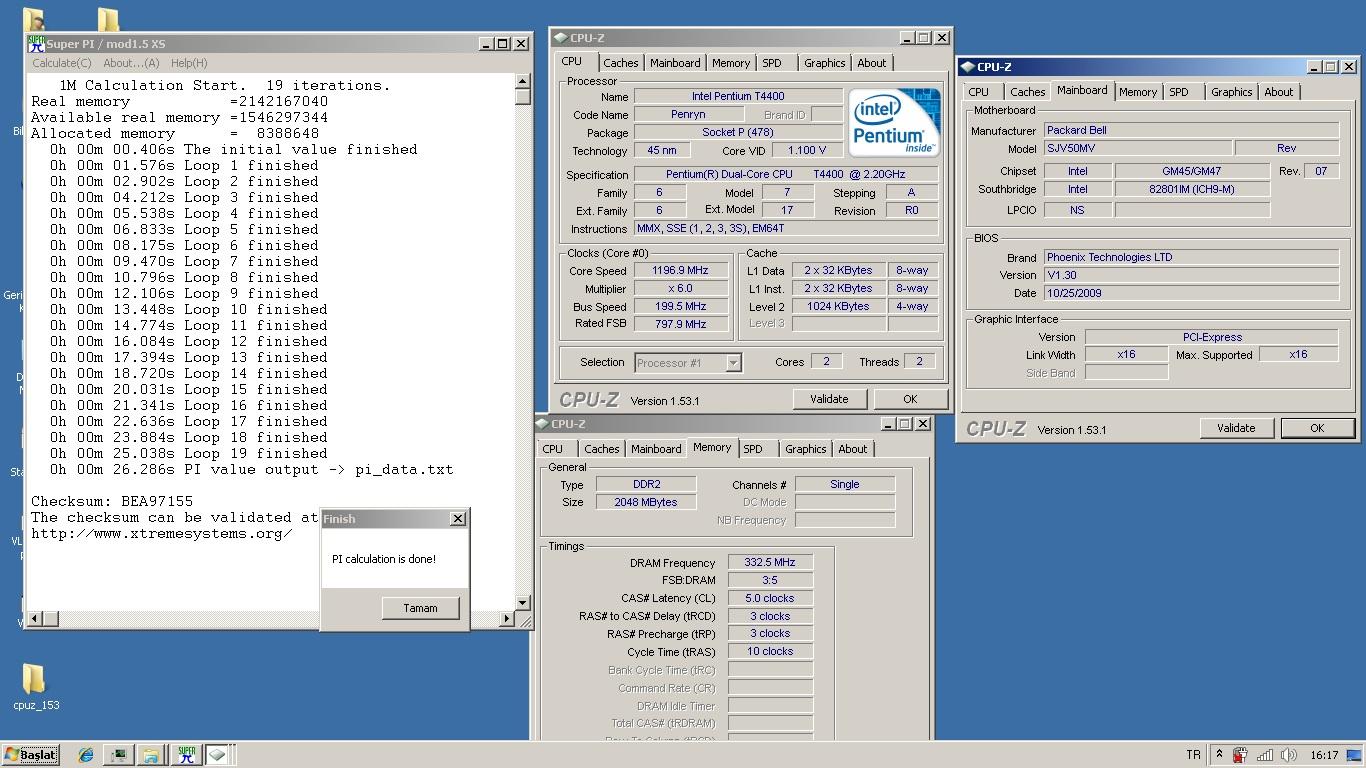Switch to SPD tab in CPU window
This screenshot has height=768, width=1366.
pos(772,63)
